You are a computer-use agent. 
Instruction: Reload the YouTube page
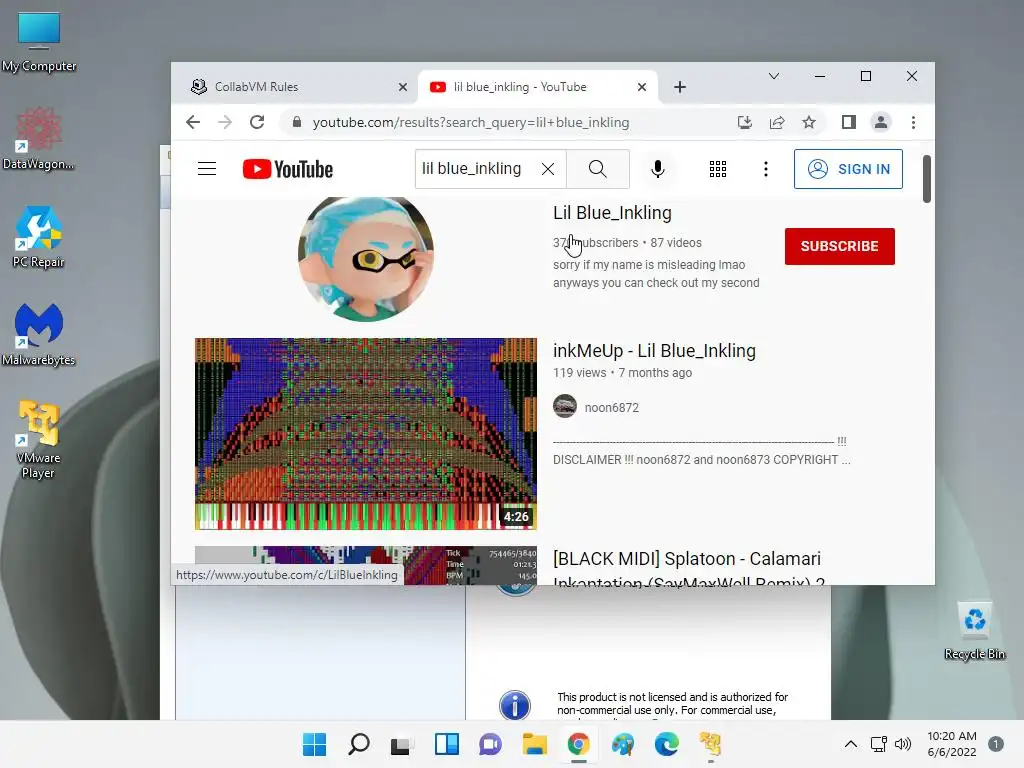(257, 122)
